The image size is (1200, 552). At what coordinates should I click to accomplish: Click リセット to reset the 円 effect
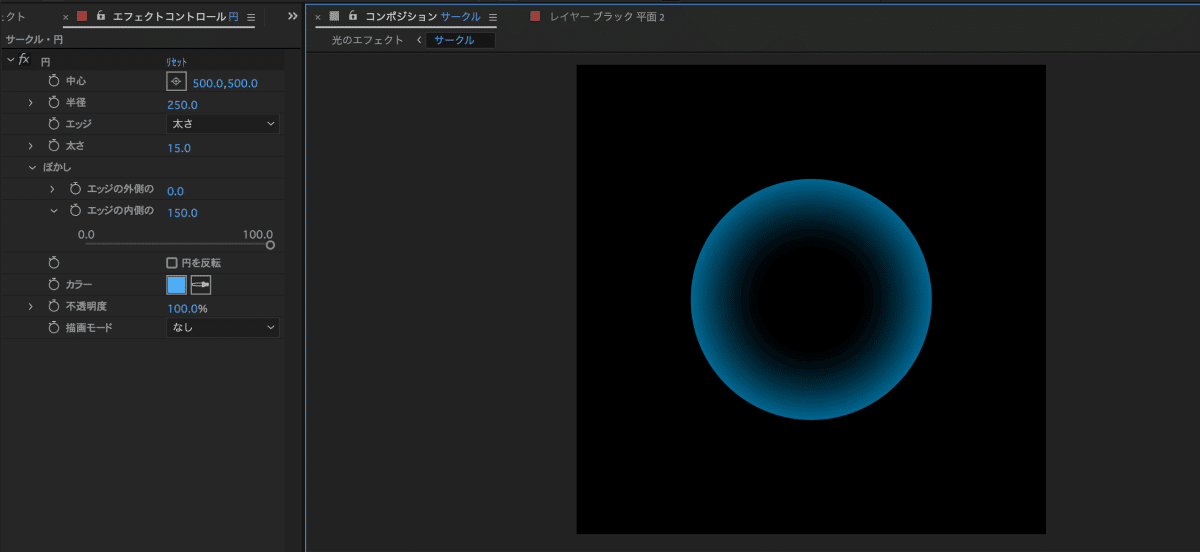(x=177, y=62)
